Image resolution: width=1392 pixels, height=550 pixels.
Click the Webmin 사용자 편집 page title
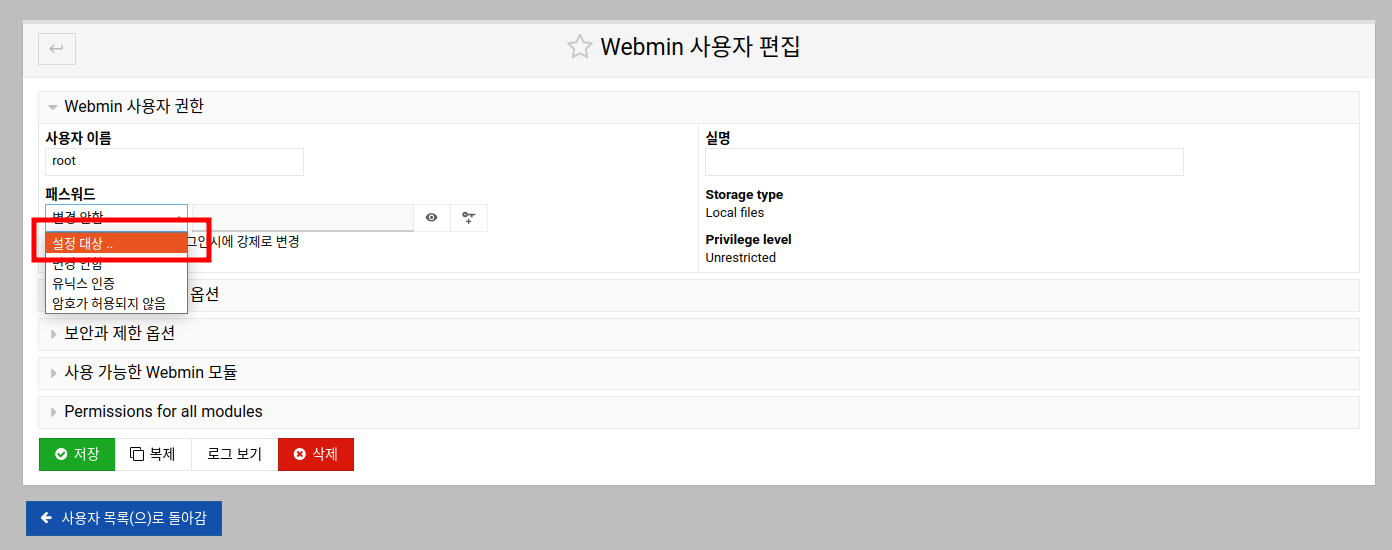(x=700, y=47)
